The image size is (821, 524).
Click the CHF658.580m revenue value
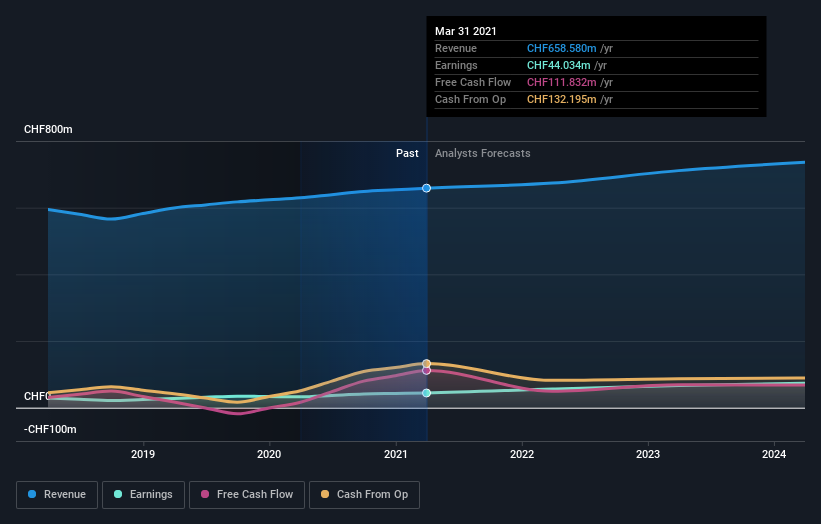tap(561, 48)
